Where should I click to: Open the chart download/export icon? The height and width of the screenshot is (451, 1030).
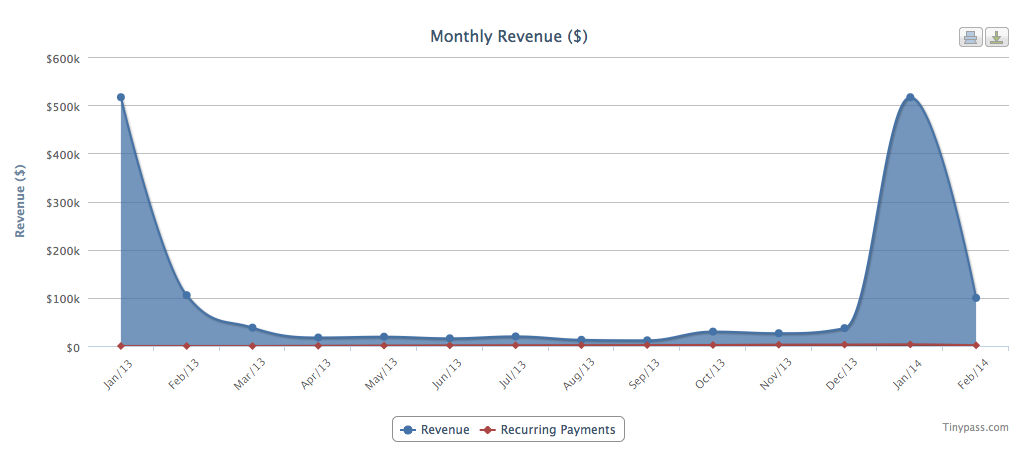pyautogui.click(x=996, y=38)
